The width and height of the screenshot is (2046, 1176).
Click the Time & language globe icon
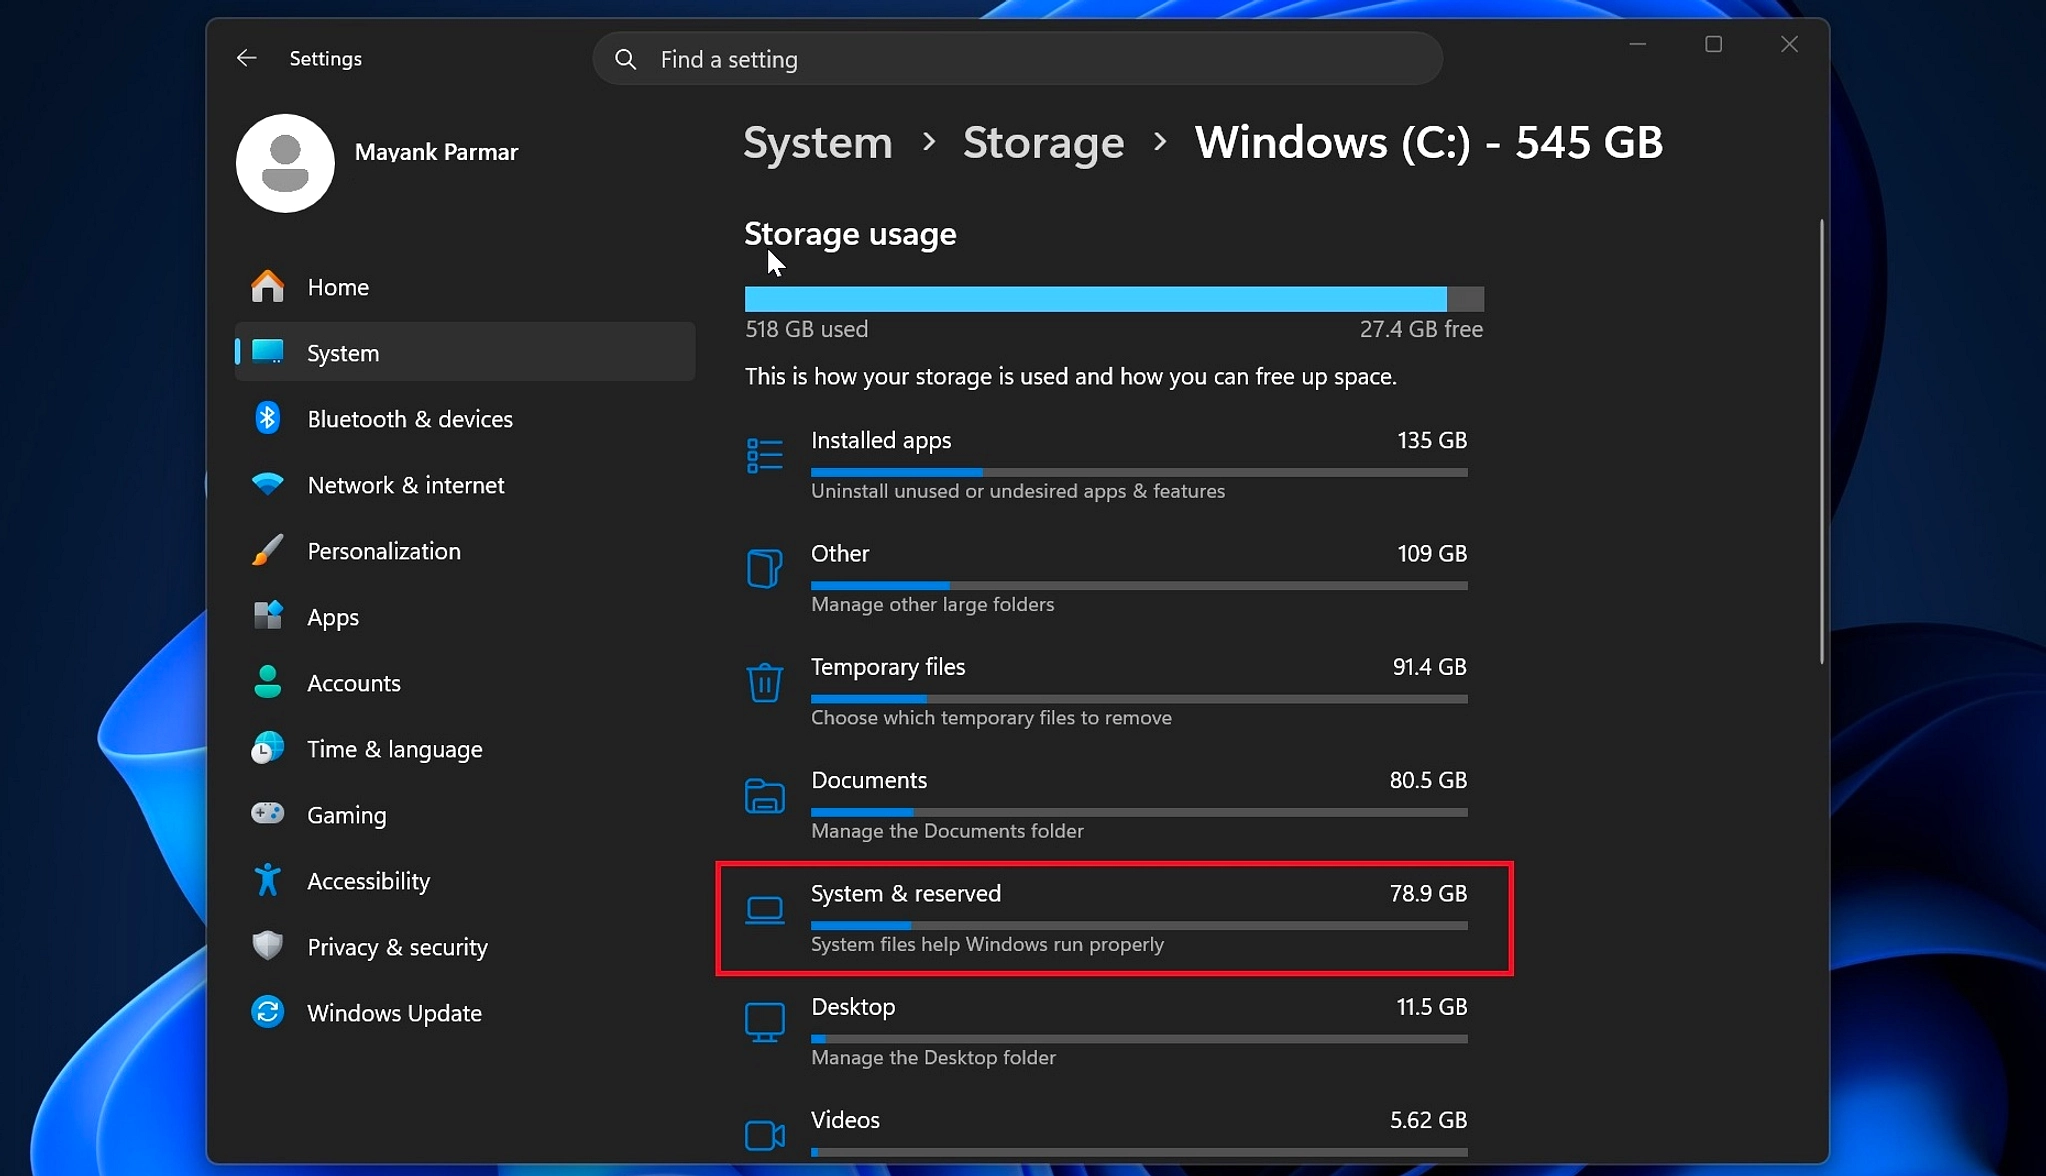point(267,748)
